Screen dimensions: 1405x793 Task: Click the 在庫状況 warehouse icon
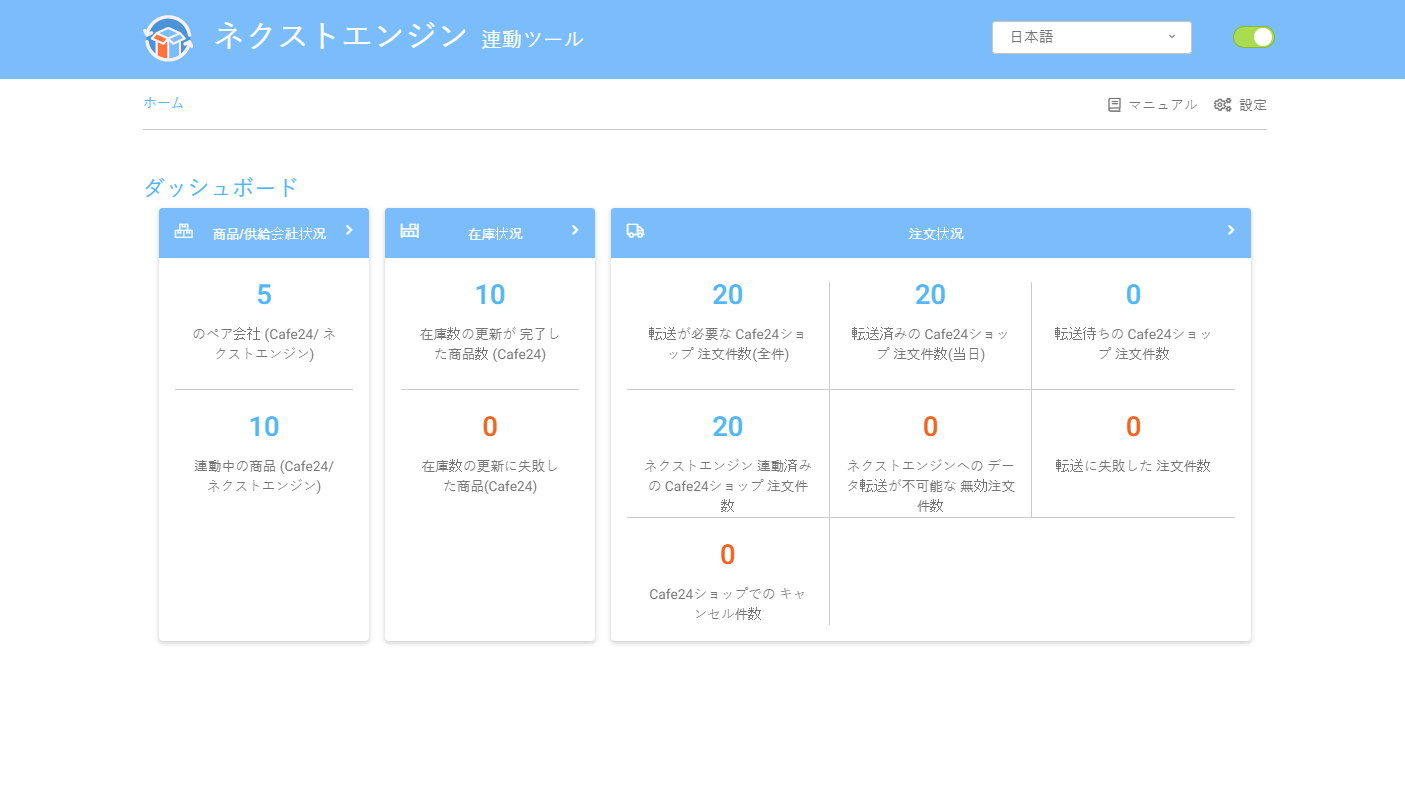pyautogui.click(x=410, y=231)
